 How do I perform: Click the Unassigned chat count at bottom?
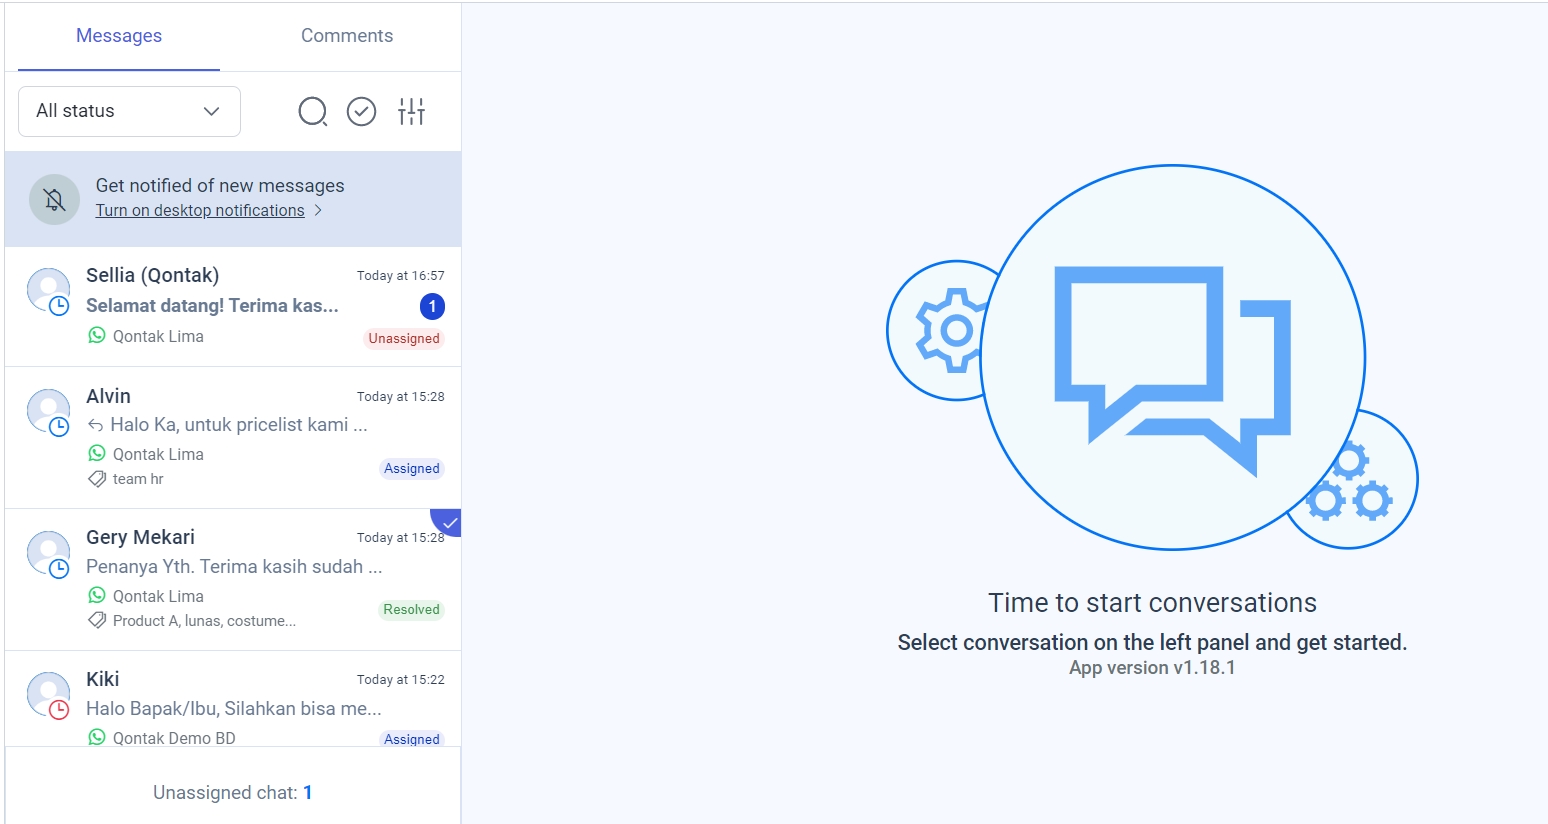(x=307, y=792)
